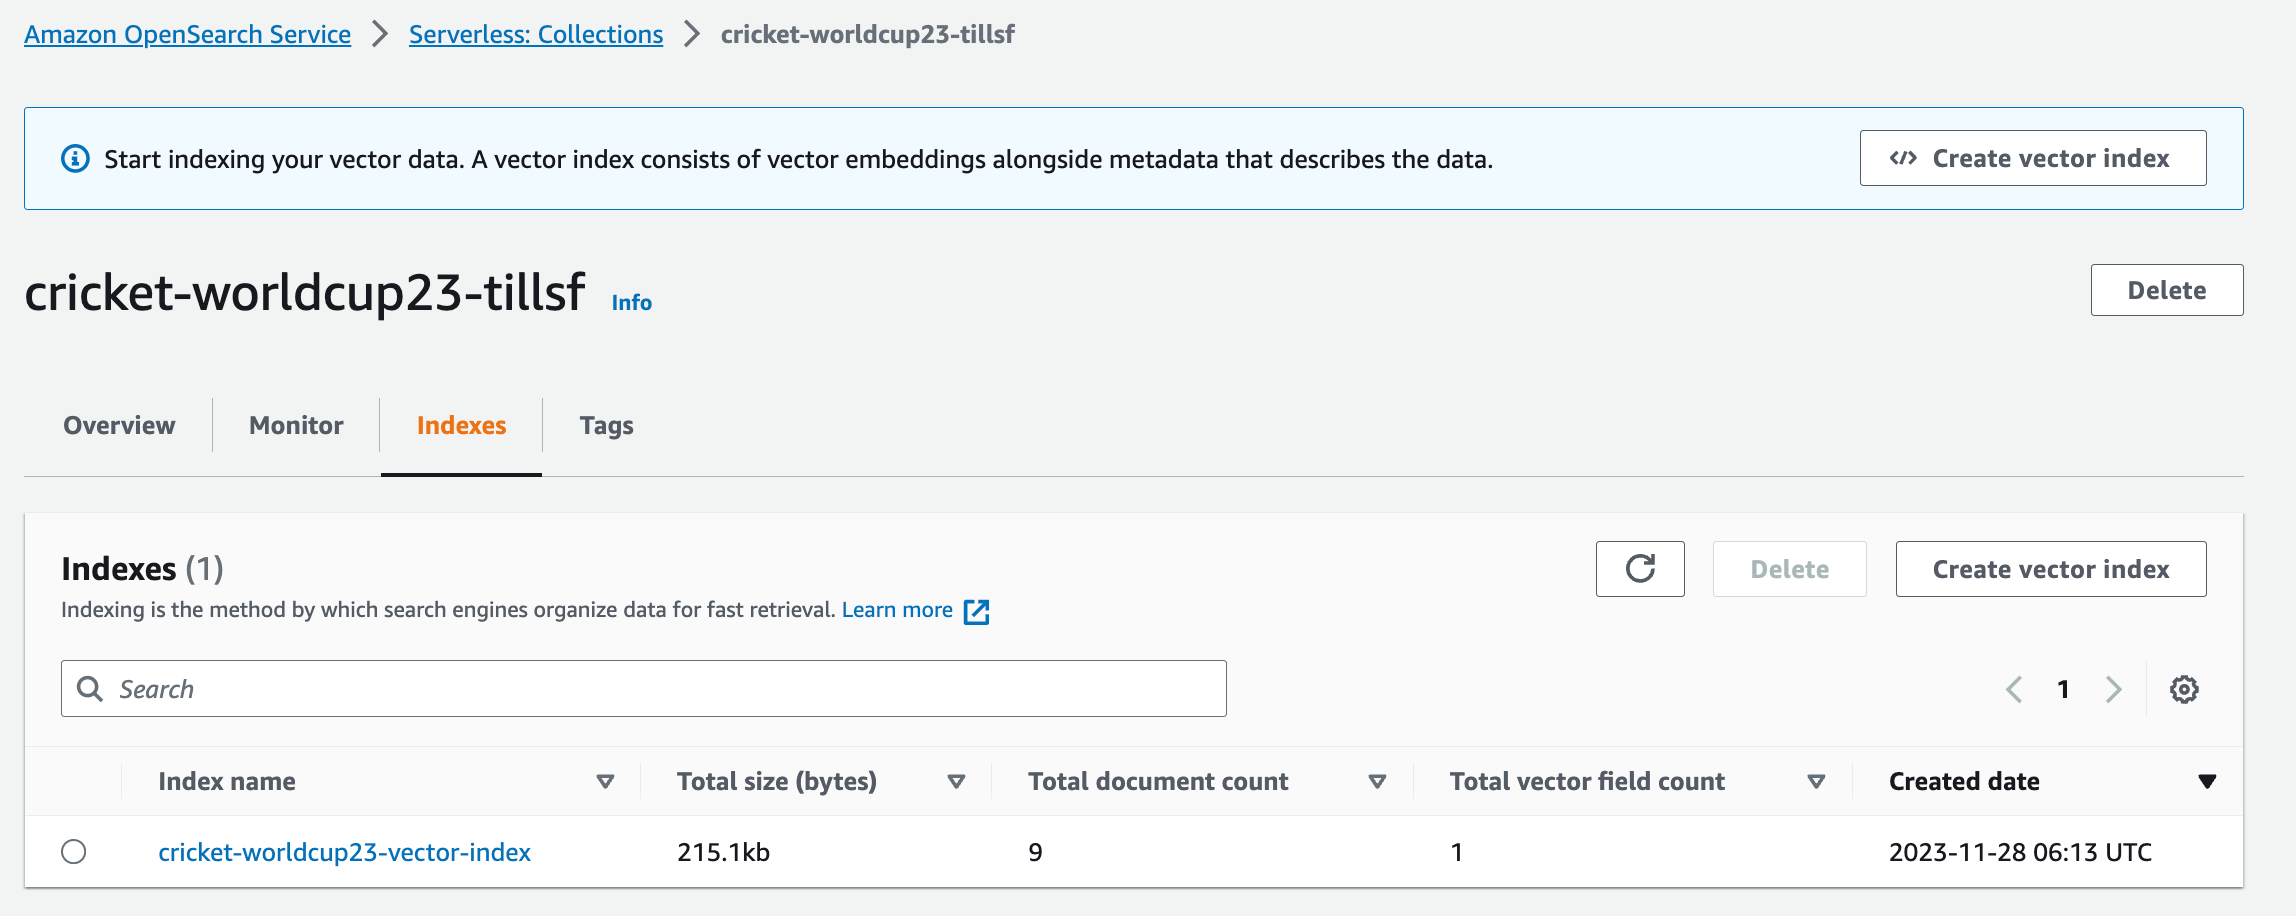Click the search magnifier icon
2296x916 pixels.
[90, 689]
